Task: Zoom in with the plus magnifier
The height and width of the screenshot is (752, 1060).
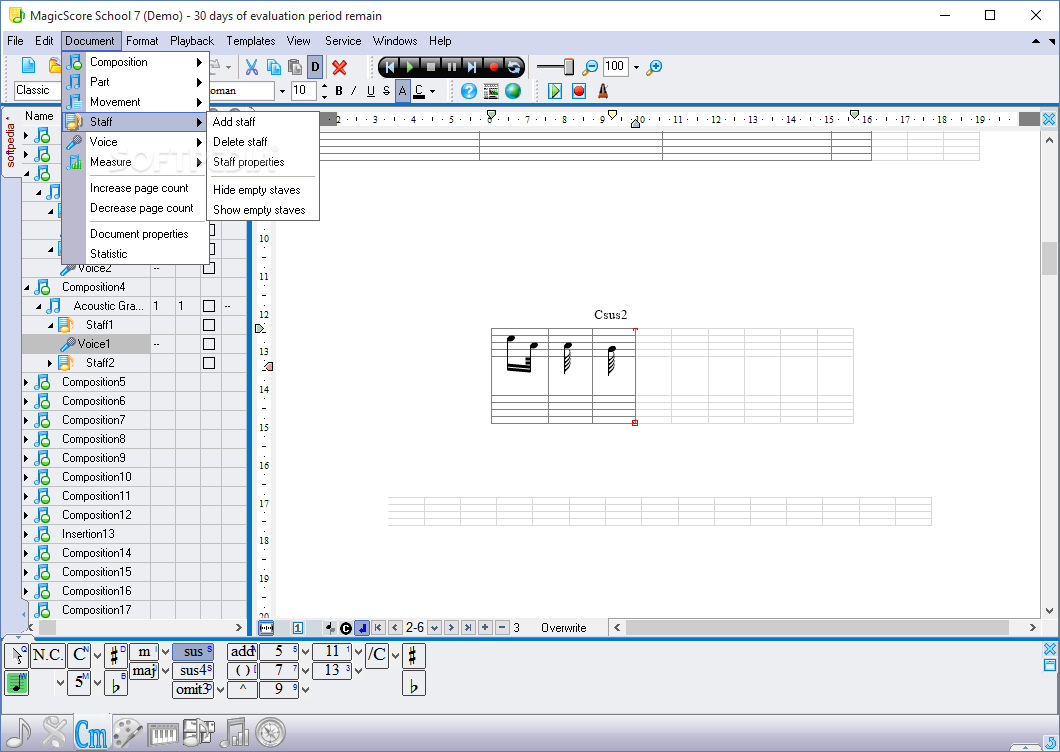Action: tap(654, 67)
